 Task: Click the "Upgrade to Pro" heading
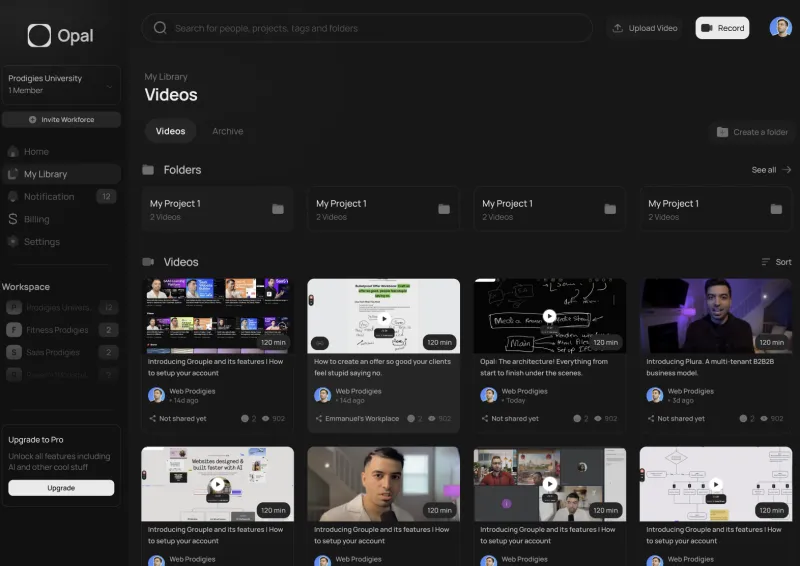click(36, 440)
